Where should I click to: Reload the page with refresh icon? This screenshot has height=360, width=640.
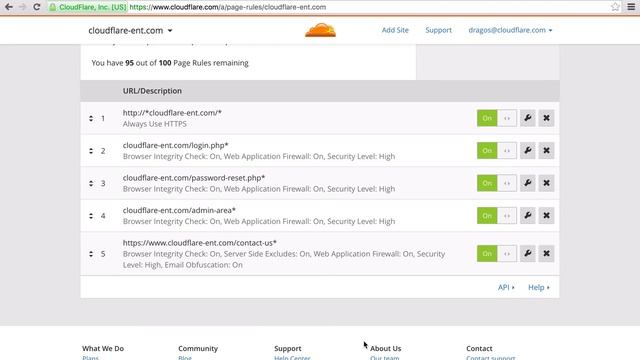[37, 7]
